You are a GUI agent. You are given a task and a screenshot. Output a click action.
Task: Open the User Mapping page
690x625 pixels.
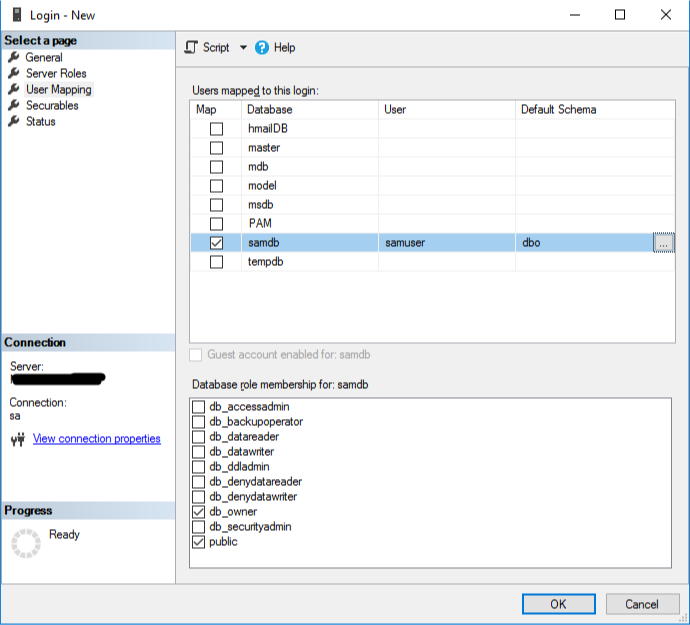point(58,89)
